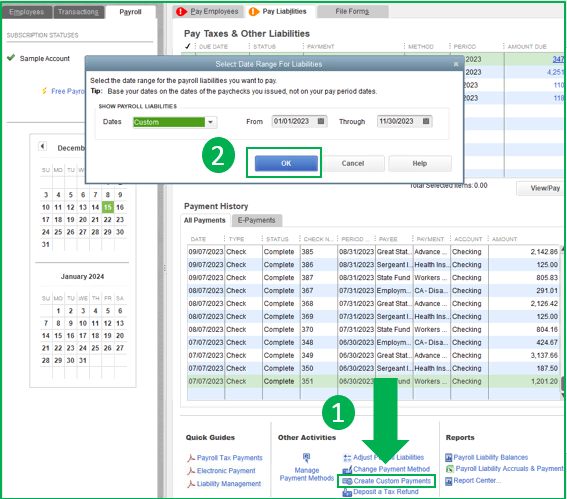
Task: Click the Manage Payment Methods icon
Action: 307,458
